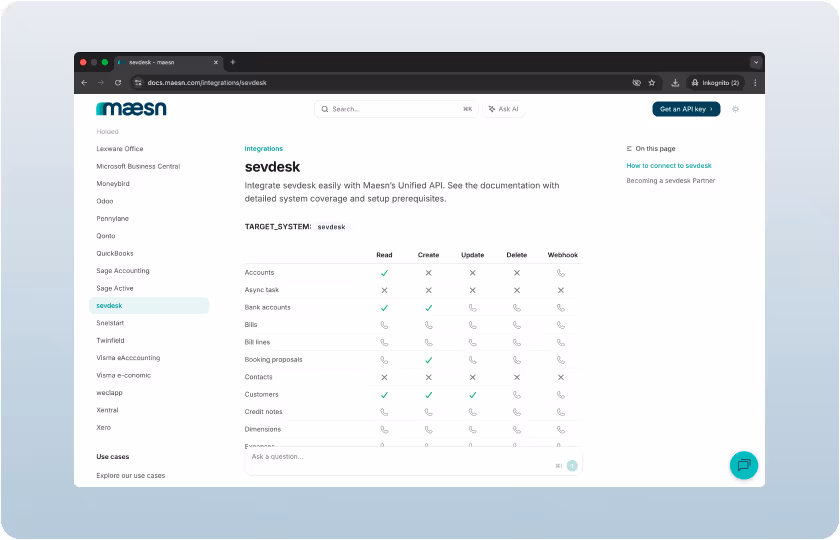
Task: Click the Delete phone icon for Customers
Action: coord(516,395)
